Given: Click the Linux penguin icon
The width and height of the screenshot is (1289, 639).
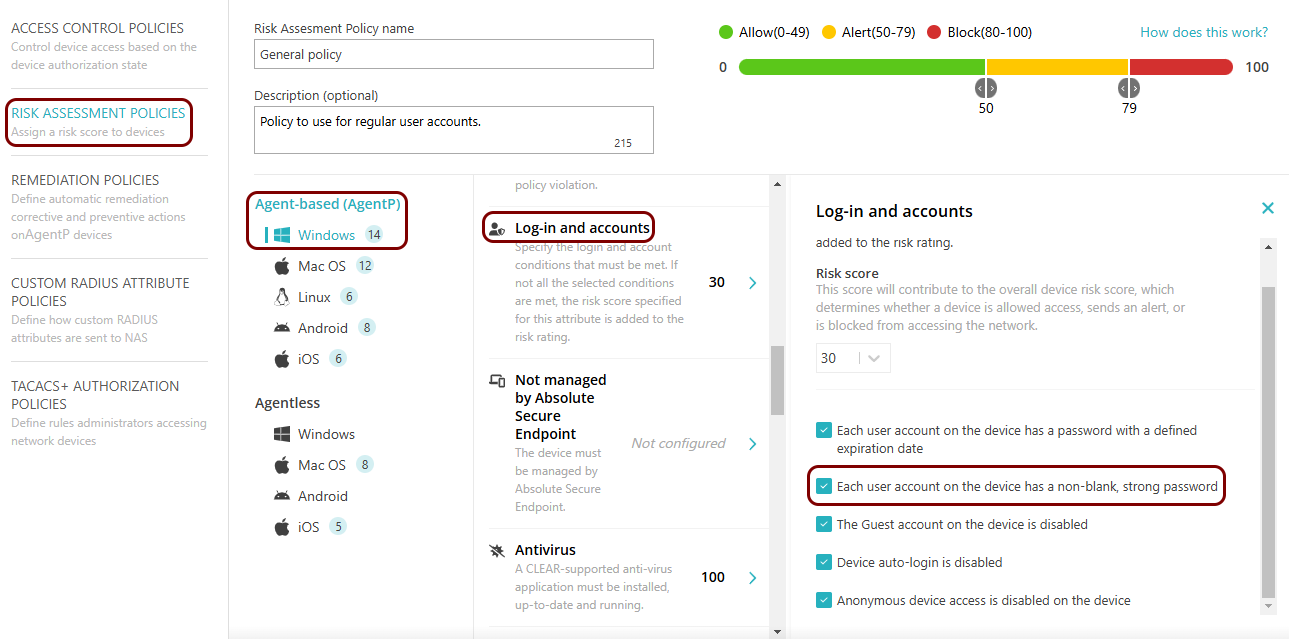Looking at the screenshot, I should click(282, 297).
